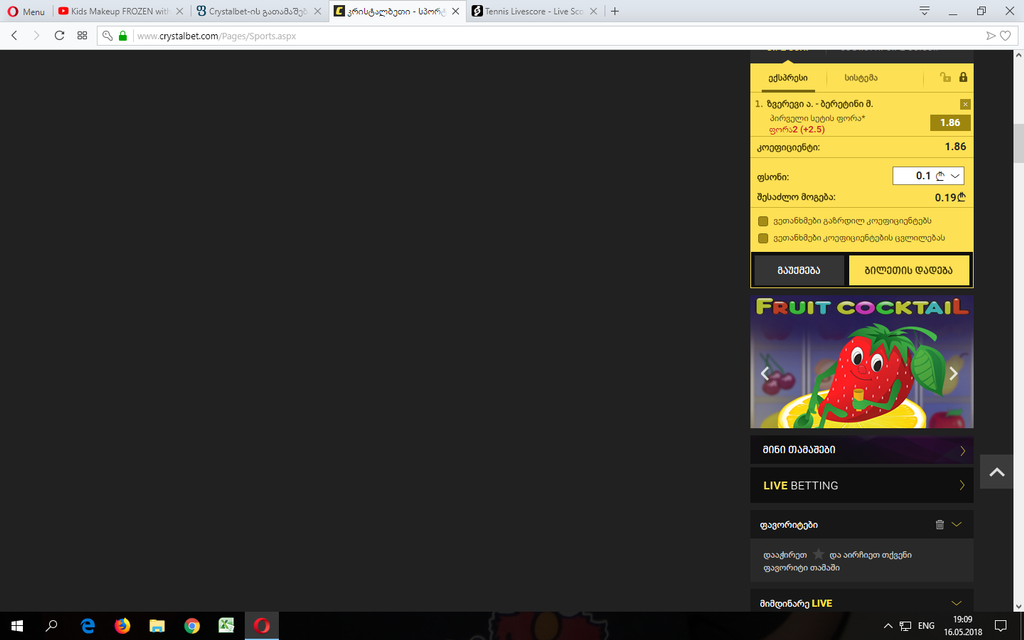This screenshot has width=1024, height=640.
Task: Click the Opera icon on the taskbar
Action: coord(261,626)
